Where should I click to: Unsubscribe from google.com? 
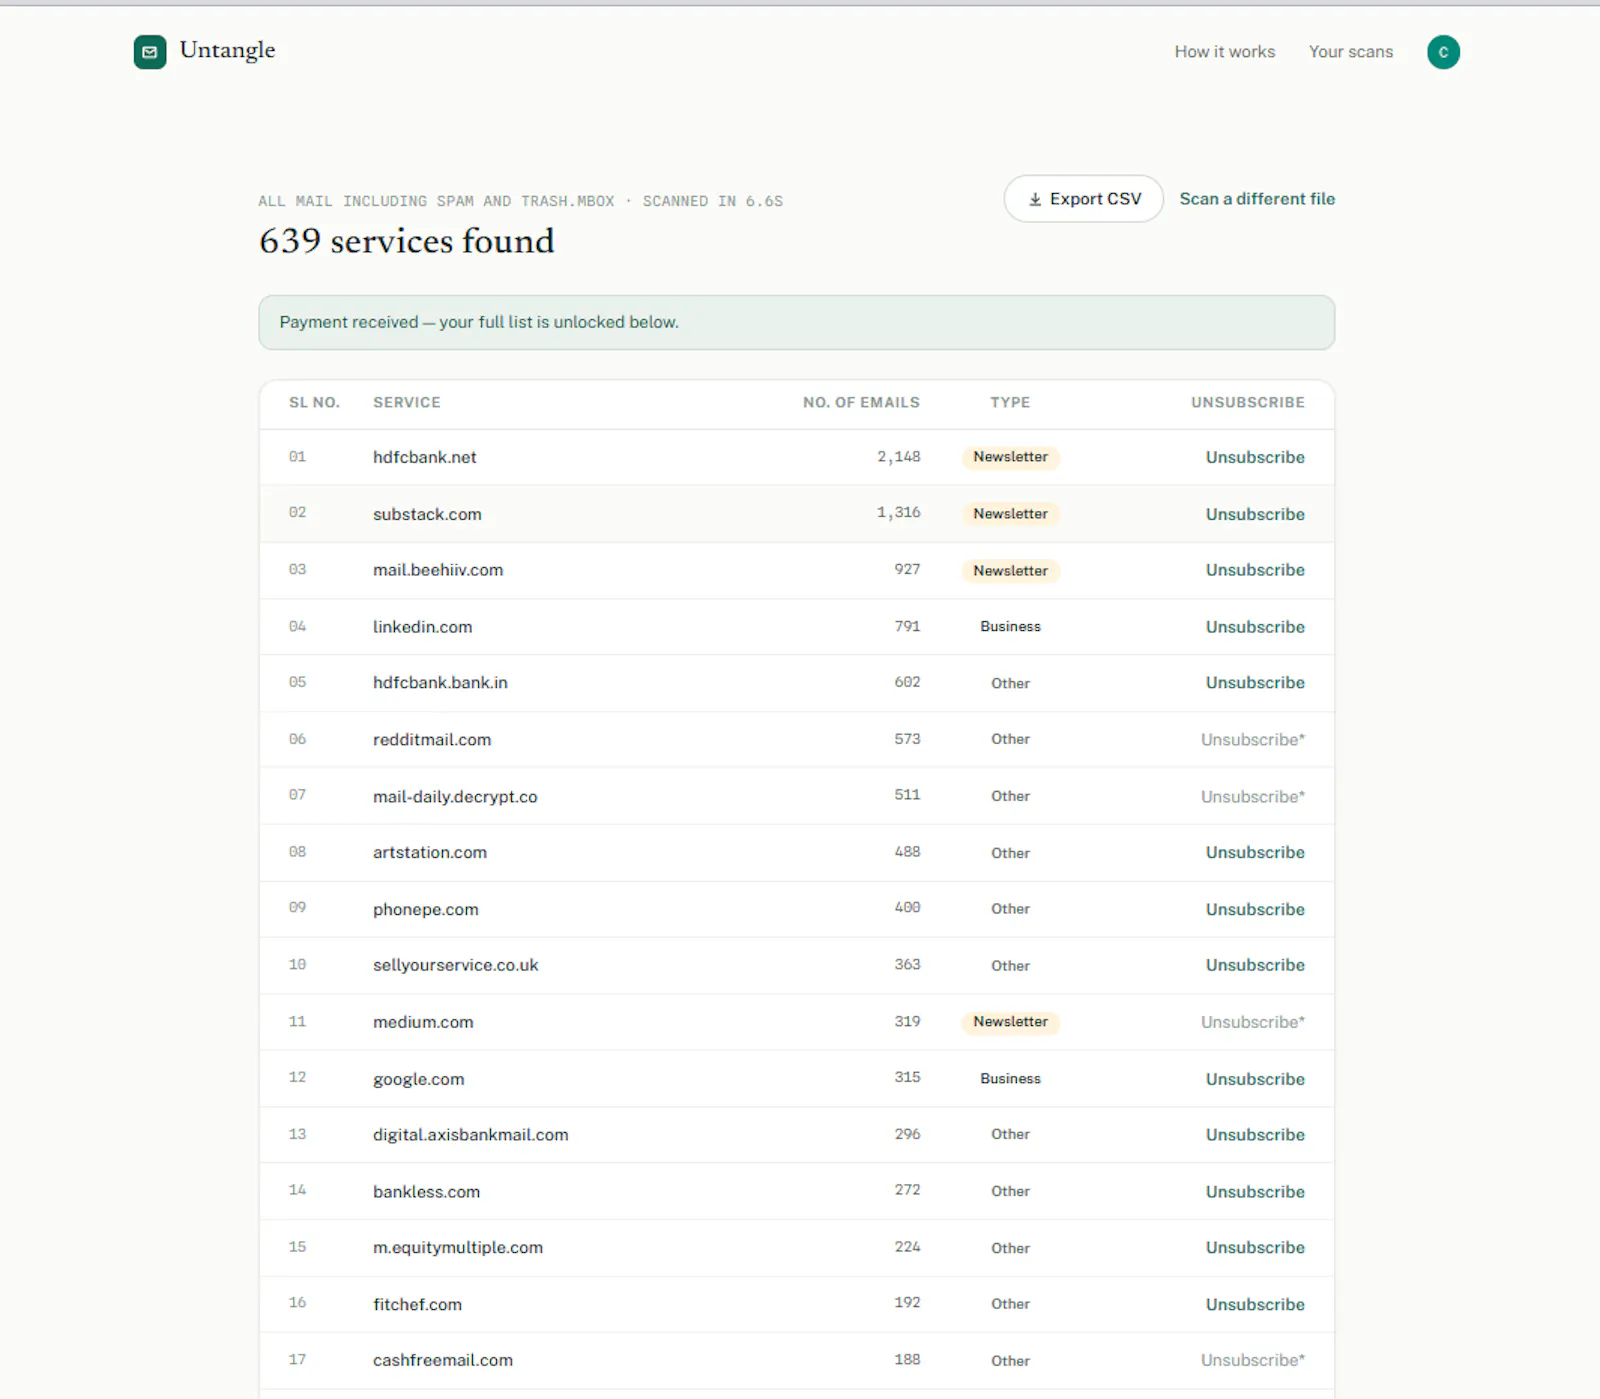click(x=1255, y=1079)
